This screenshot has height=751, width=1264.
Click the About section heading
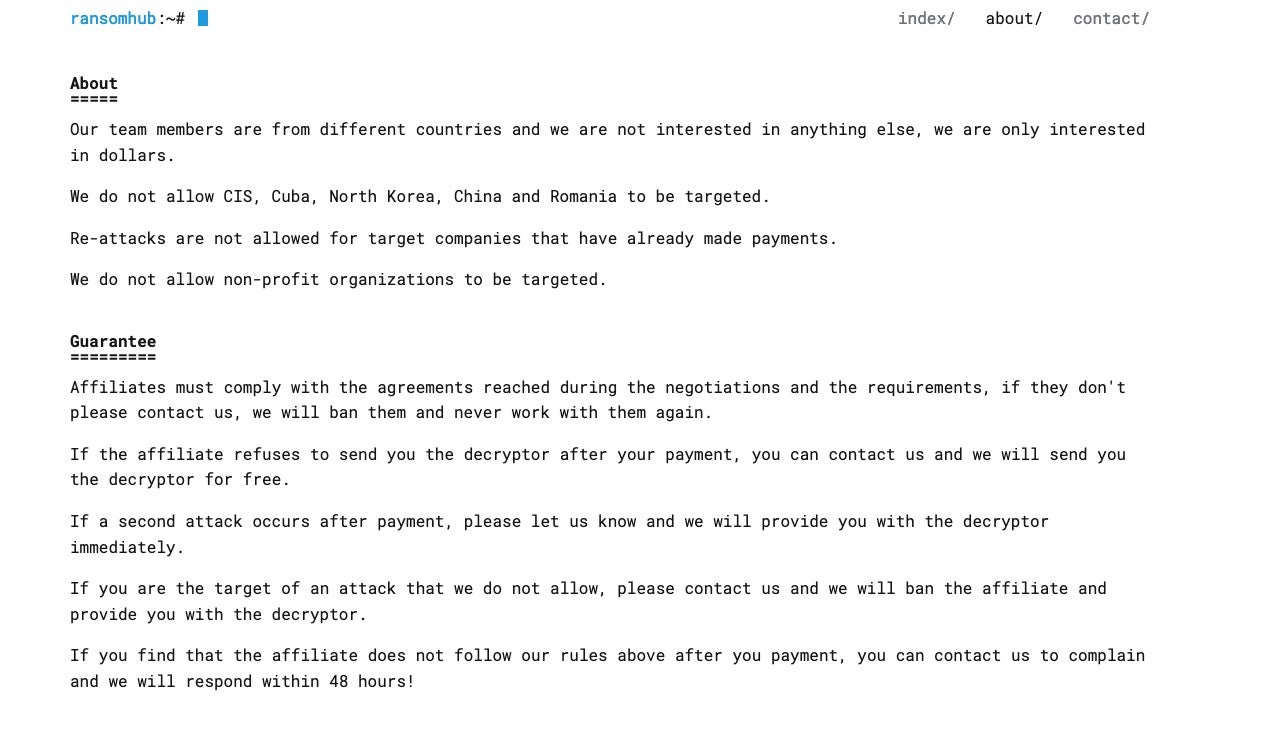94,83
